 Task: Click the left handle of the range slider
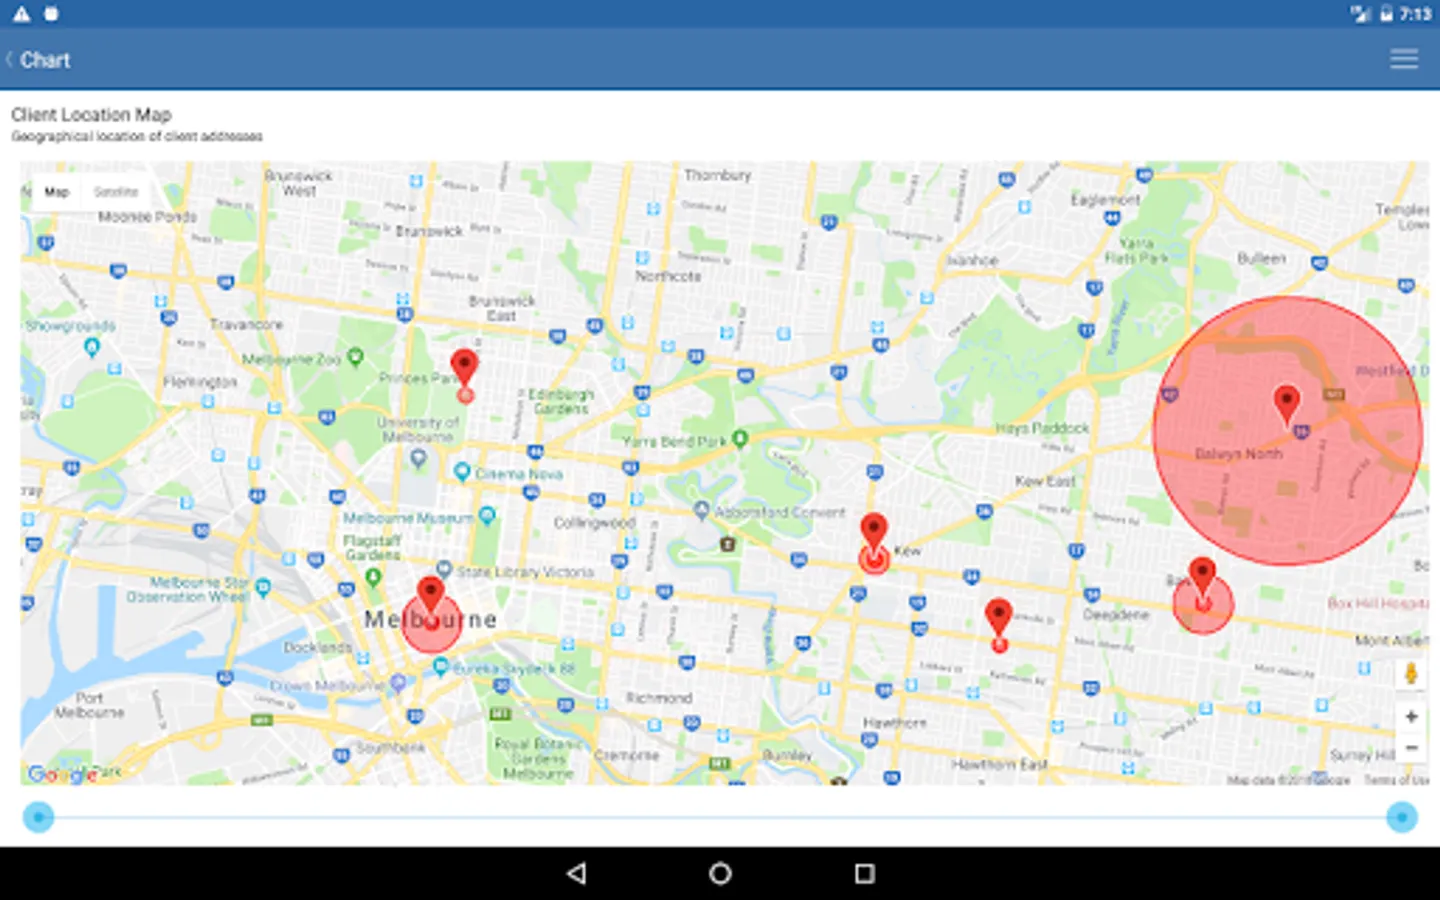point(37,816)
